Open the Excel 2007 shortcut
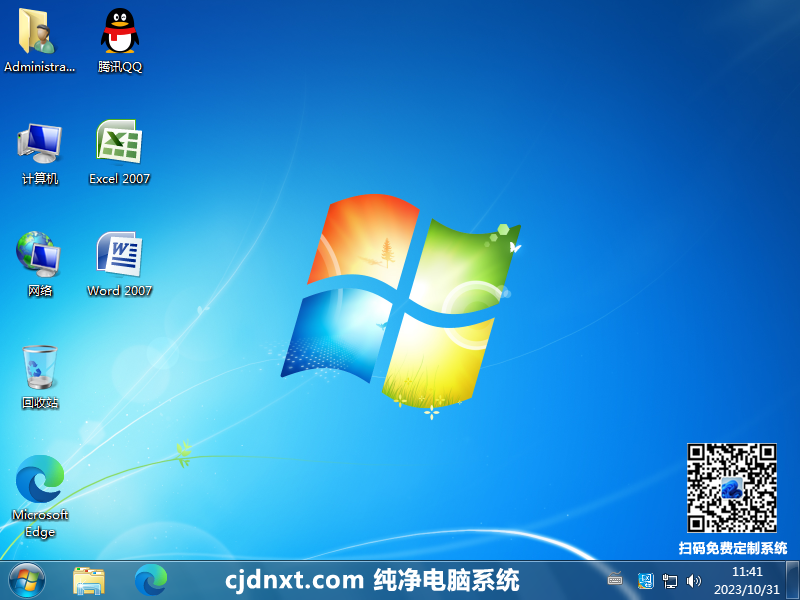The width and height of the screenshot is (800, 600). (x=119, y=142)
